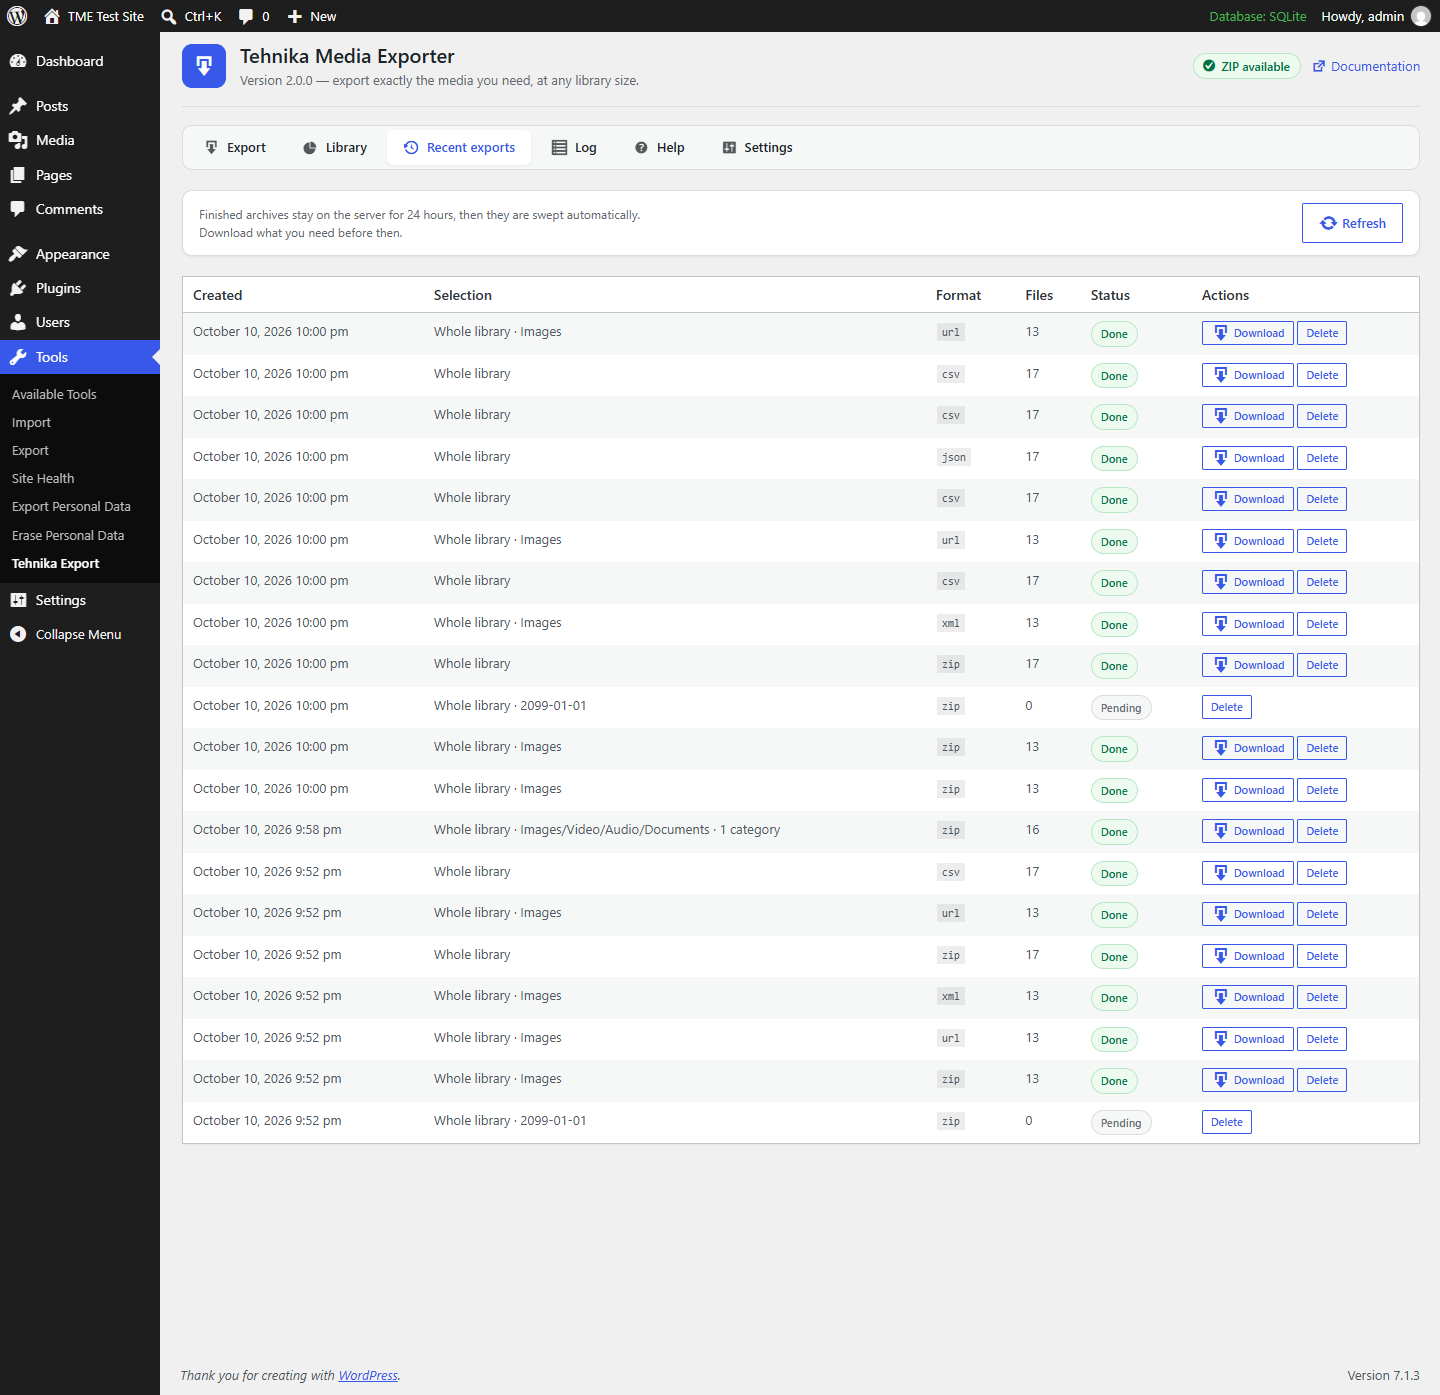Image resolution: width=1440 pixels, height=1395 pixels.
Task: Click the Tools wrench icon in sidebar
Action: pyautogui.click(x=18, y=357)
